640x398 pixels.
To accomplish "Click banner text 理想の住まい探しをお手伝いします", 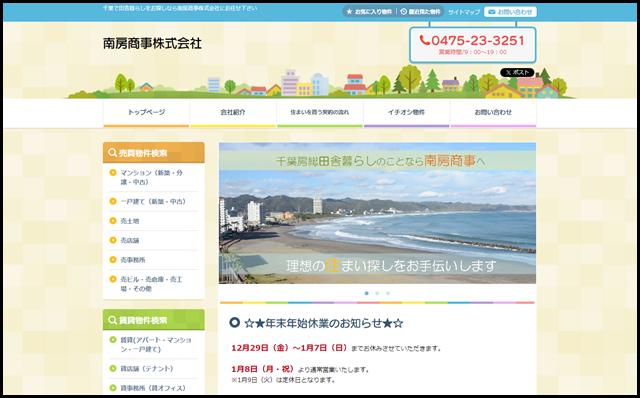I will coord(391,266).
